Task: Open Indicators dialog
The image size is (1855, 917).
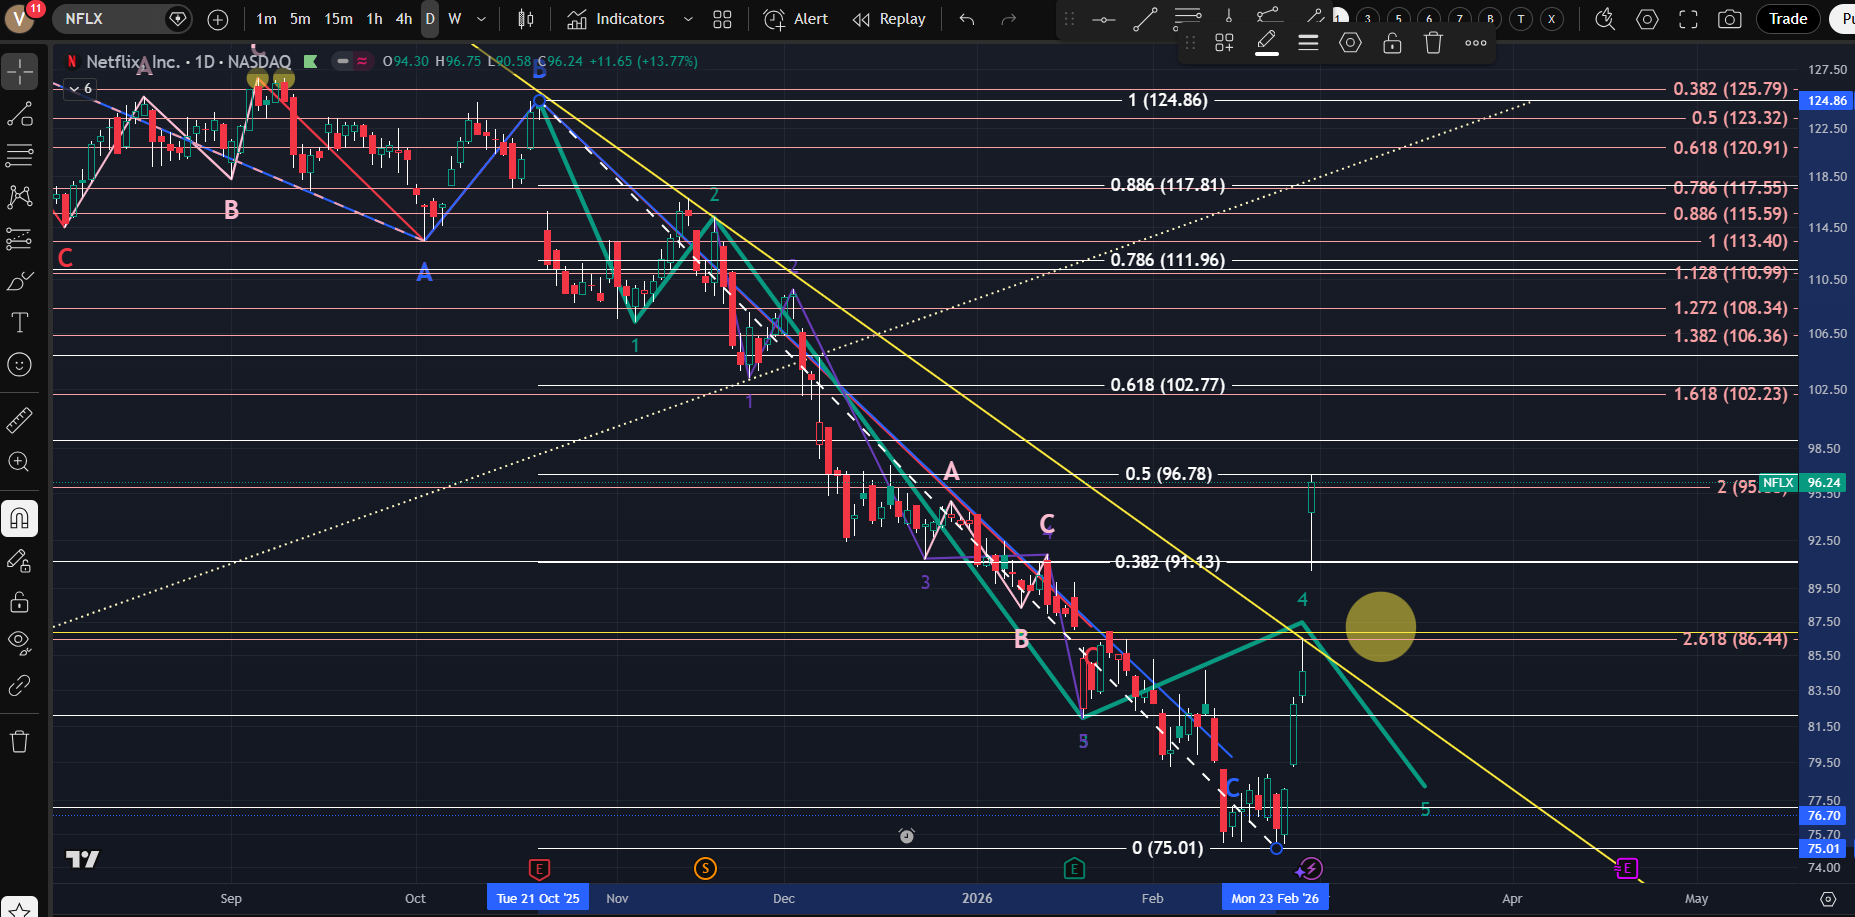Action: [x=616, y=19]
